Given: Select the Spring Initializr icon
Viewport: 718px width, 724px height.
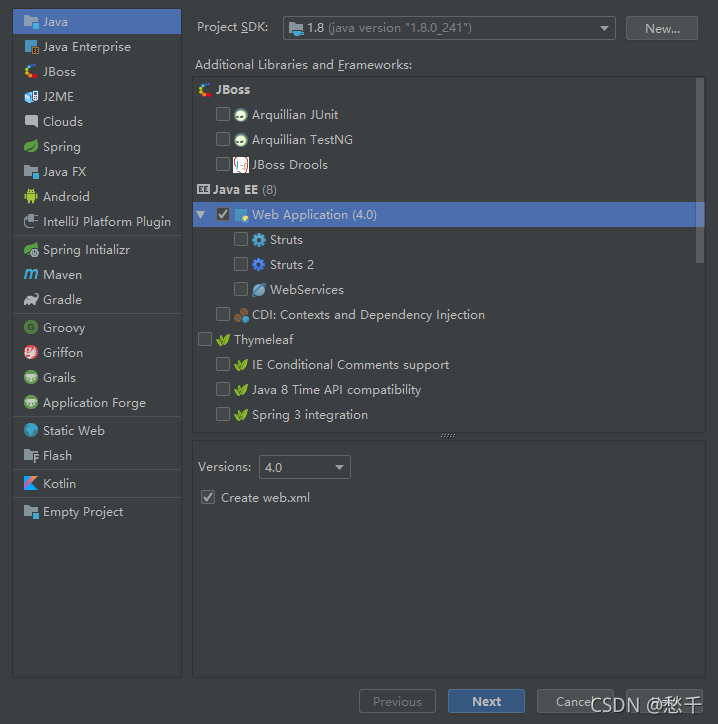Looking at the screenshot, I should (x=31, y=249).
